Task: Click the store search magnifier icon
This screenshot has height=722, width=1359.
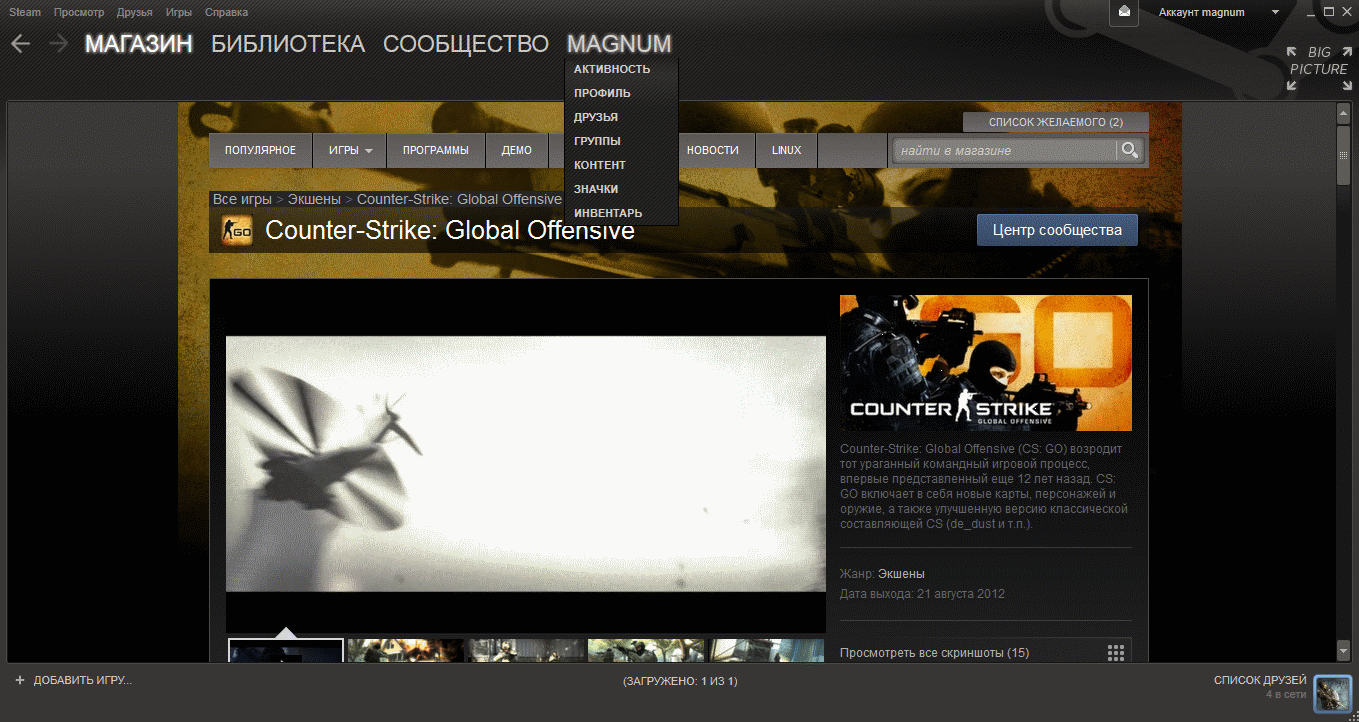Action: (x=1130, y=150)
